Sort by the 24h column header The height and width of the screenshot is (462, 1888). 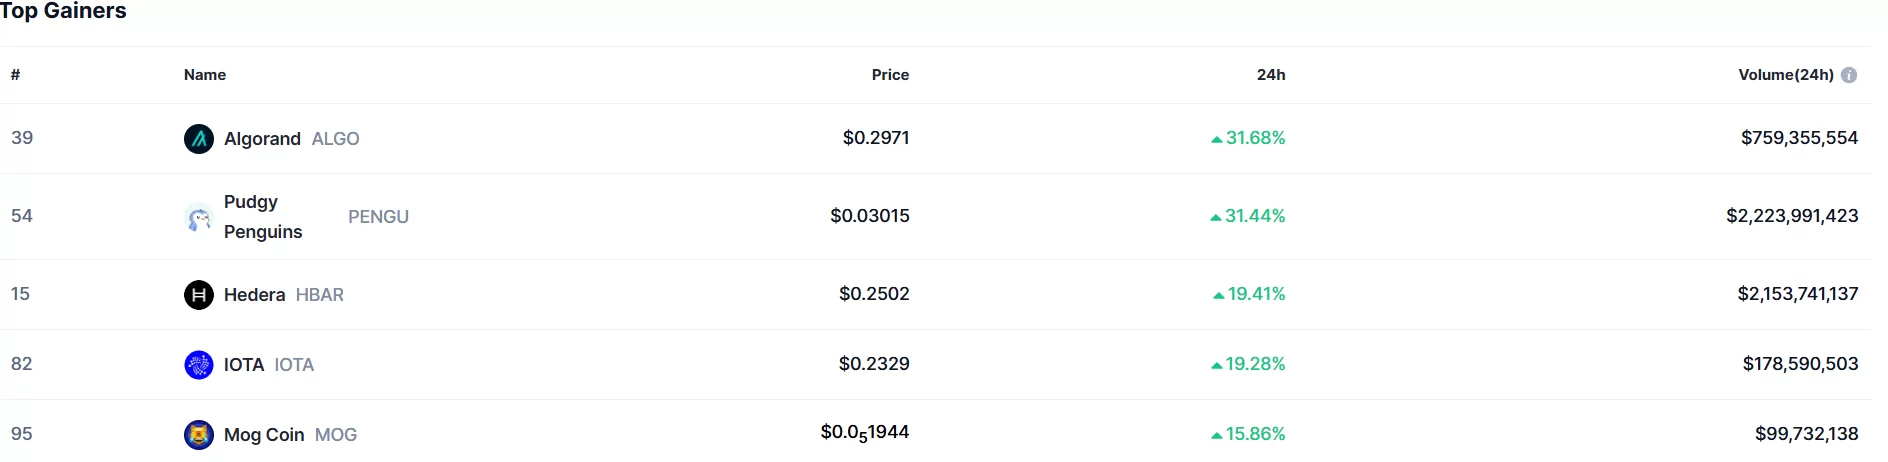pos(1271,75)
